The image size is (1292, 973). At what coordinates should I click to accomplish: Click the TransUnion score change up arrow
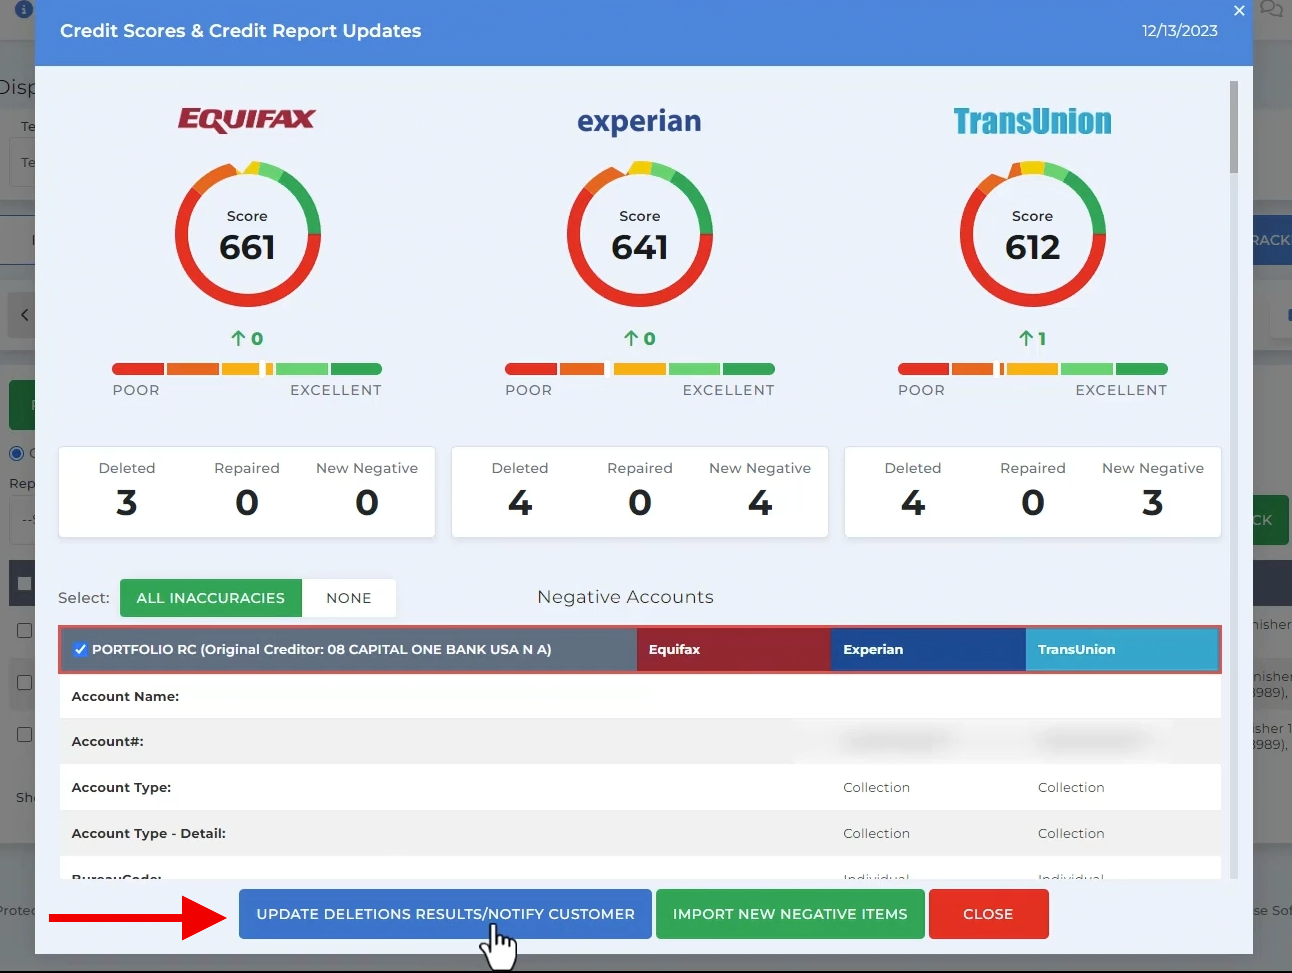(1026, 338)
